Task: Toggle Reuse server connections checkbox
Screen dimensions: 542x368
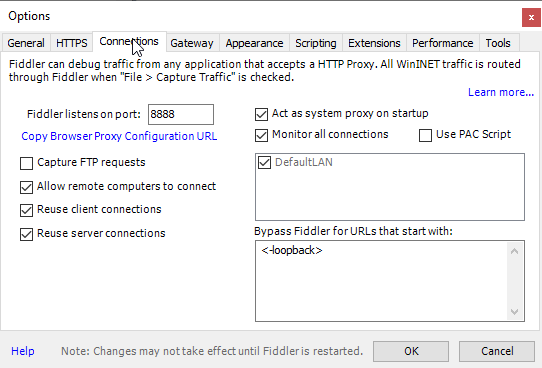Action: (26, 234)
